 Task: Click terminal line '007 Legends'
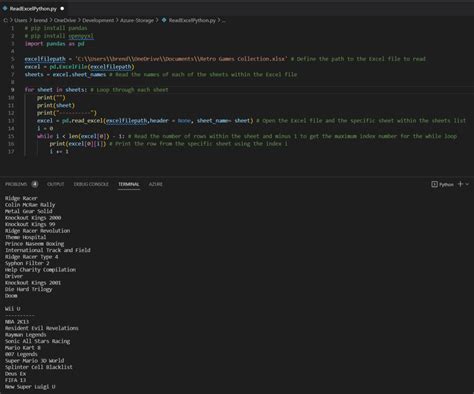point(21,354)
